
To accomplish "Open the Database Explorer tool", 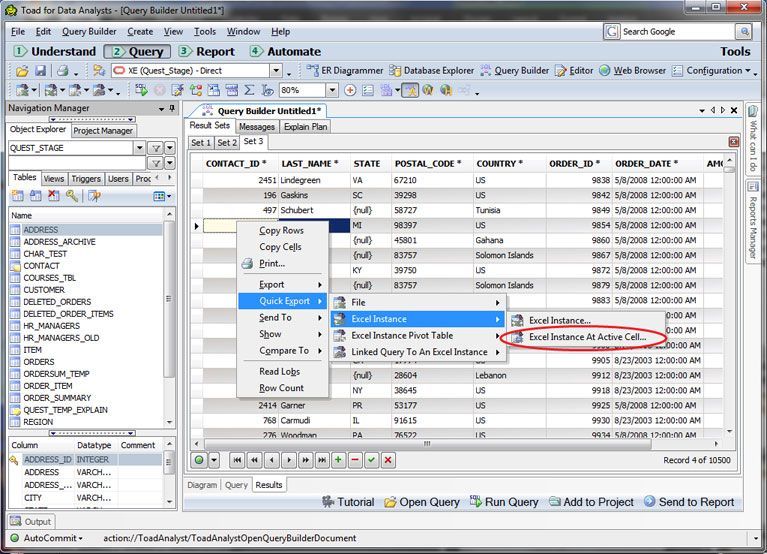I will (431, 71).
